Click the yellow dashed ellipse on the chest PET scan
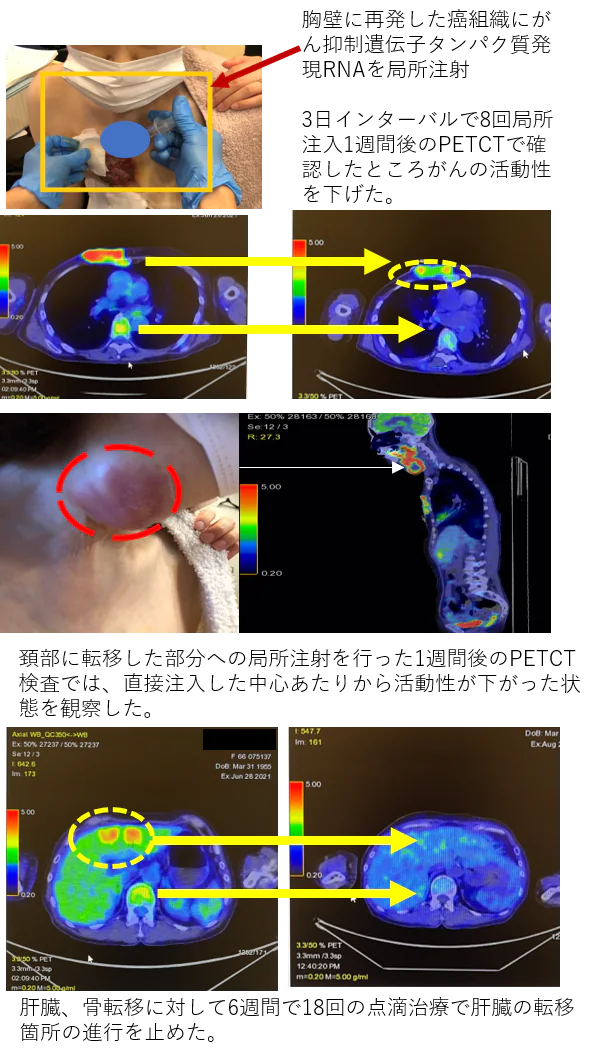 (427, 271)
